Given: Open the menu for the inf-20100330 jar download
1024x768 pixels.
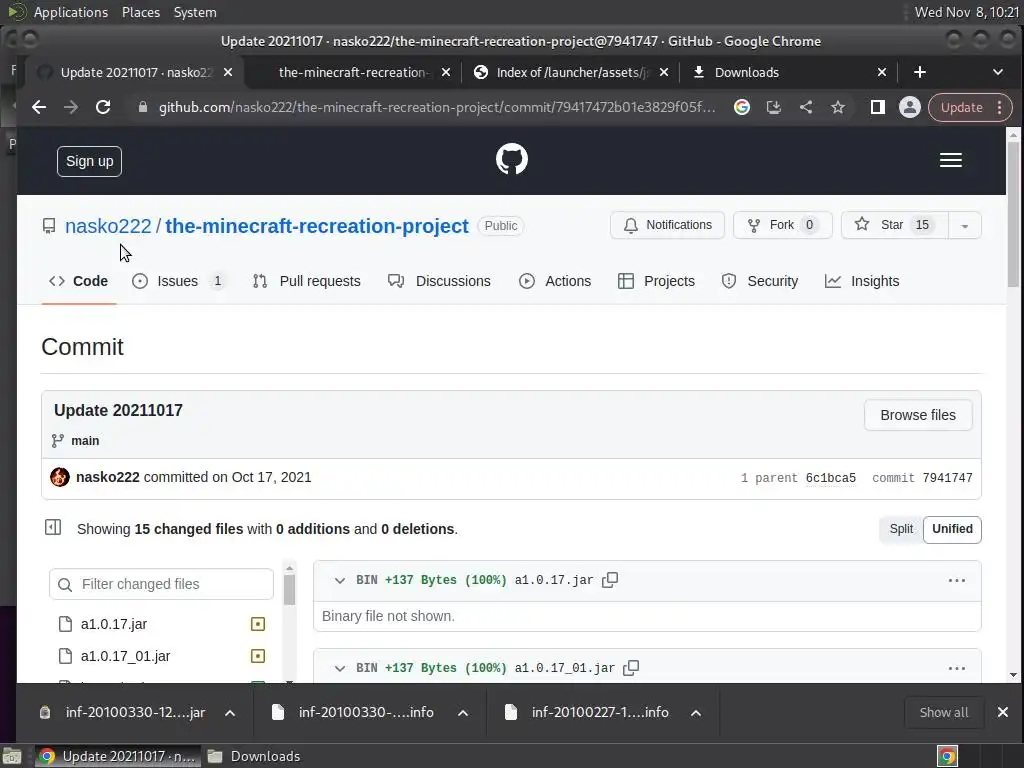Looking at the screenshot, I should click(x=230, y=712).
